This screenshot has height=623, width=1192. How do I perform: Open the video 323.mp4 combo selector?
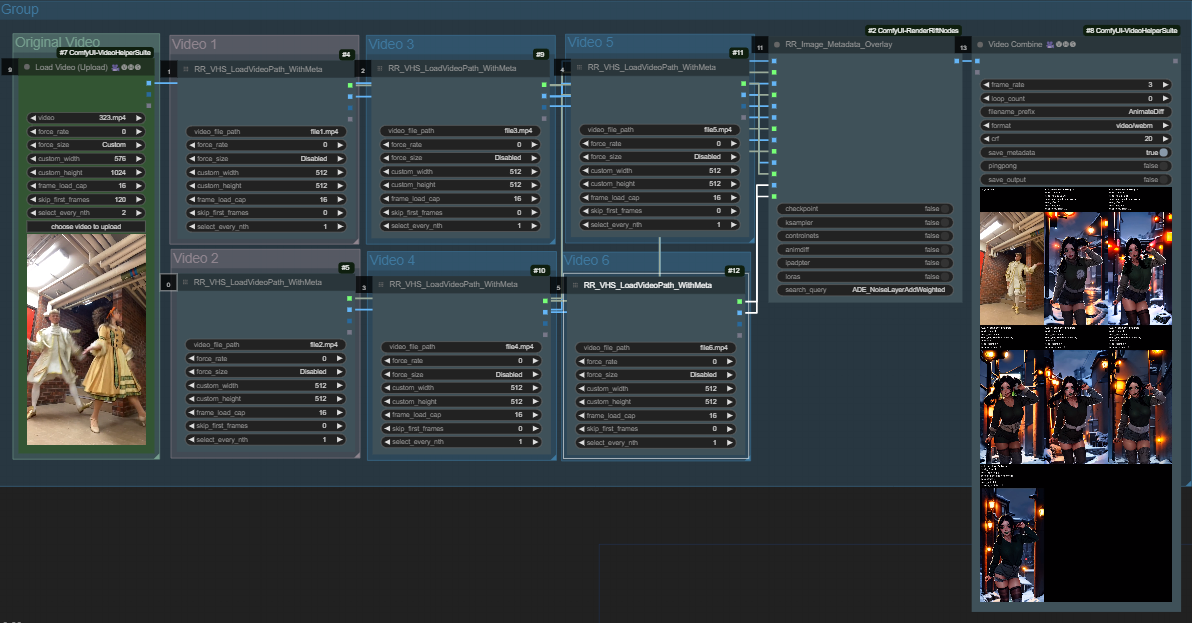86,118
